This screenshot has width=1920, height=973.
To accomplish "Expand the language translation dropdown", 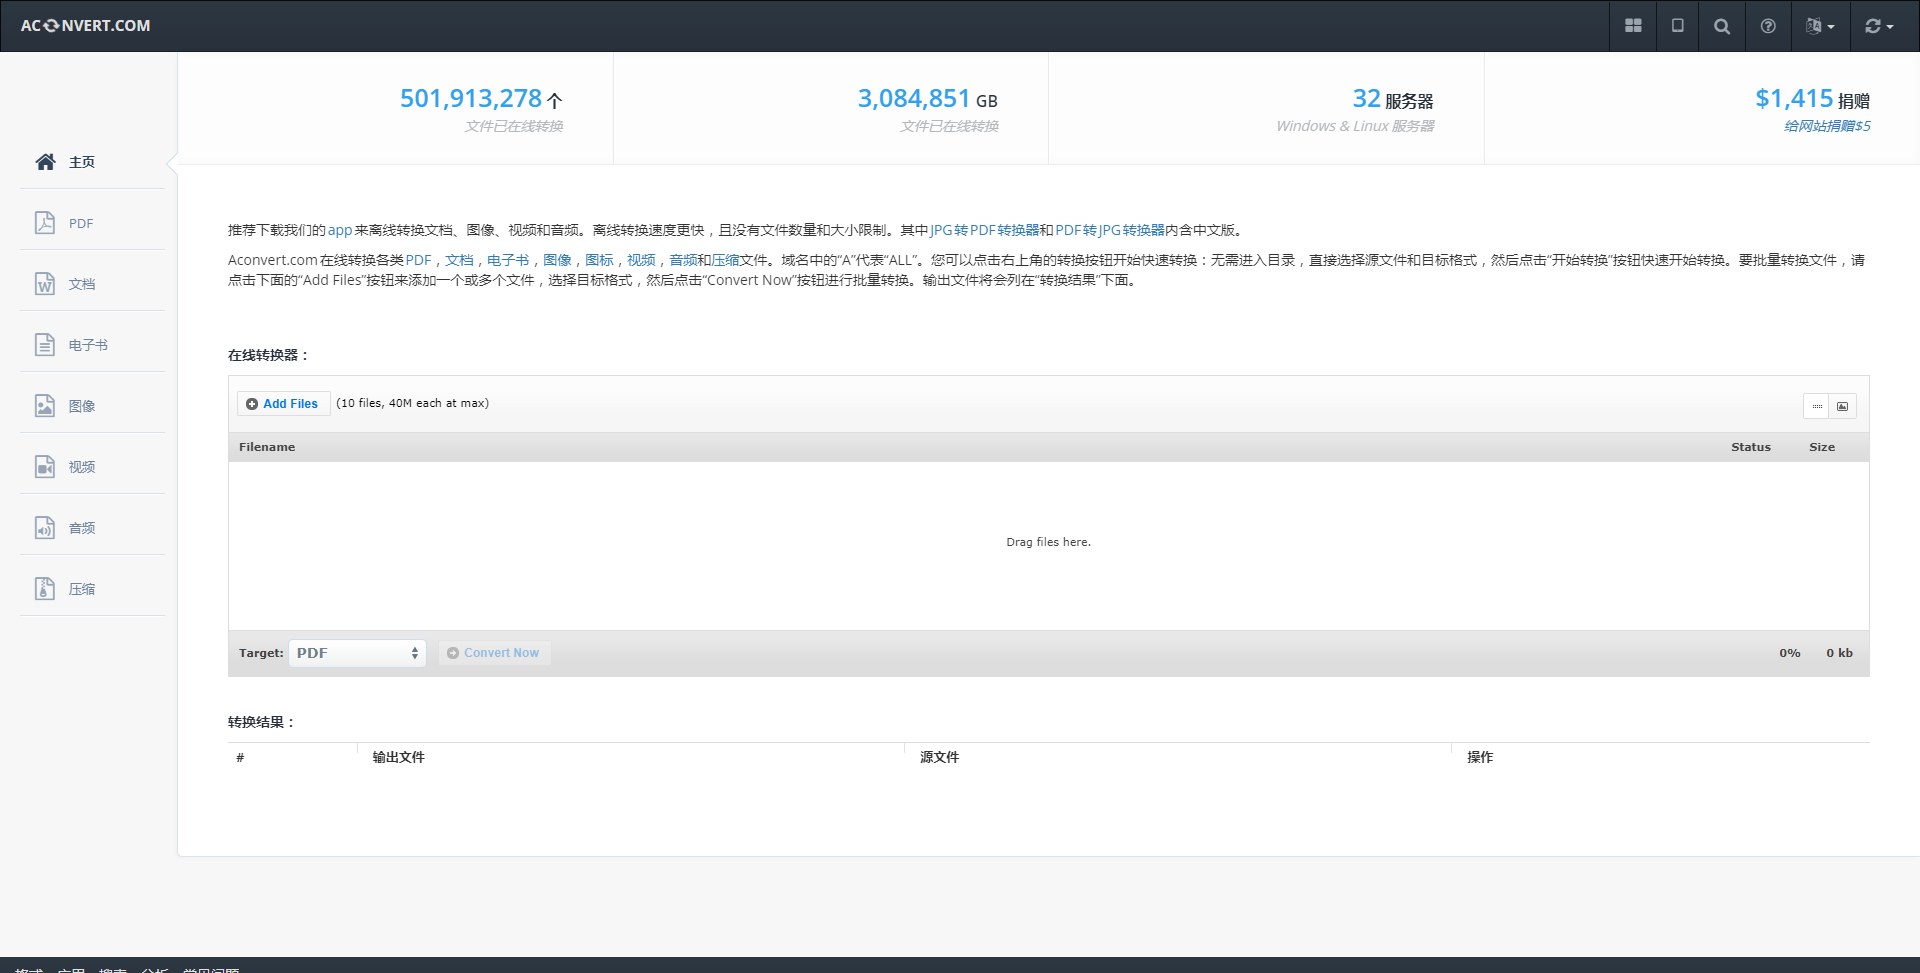I will pyautogui.click(x=1819, y=26).
